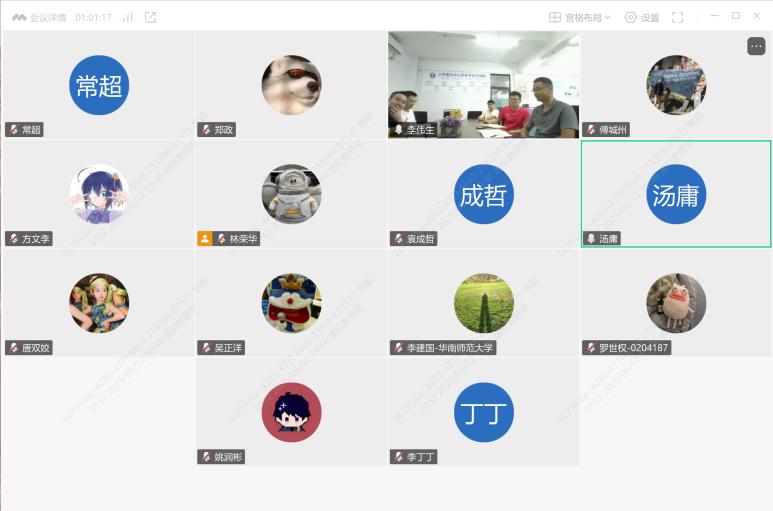Viewport: 773px width, 511px height.
Task: Select the 李伟生 live video tile
Action: [x=484, y=85]
